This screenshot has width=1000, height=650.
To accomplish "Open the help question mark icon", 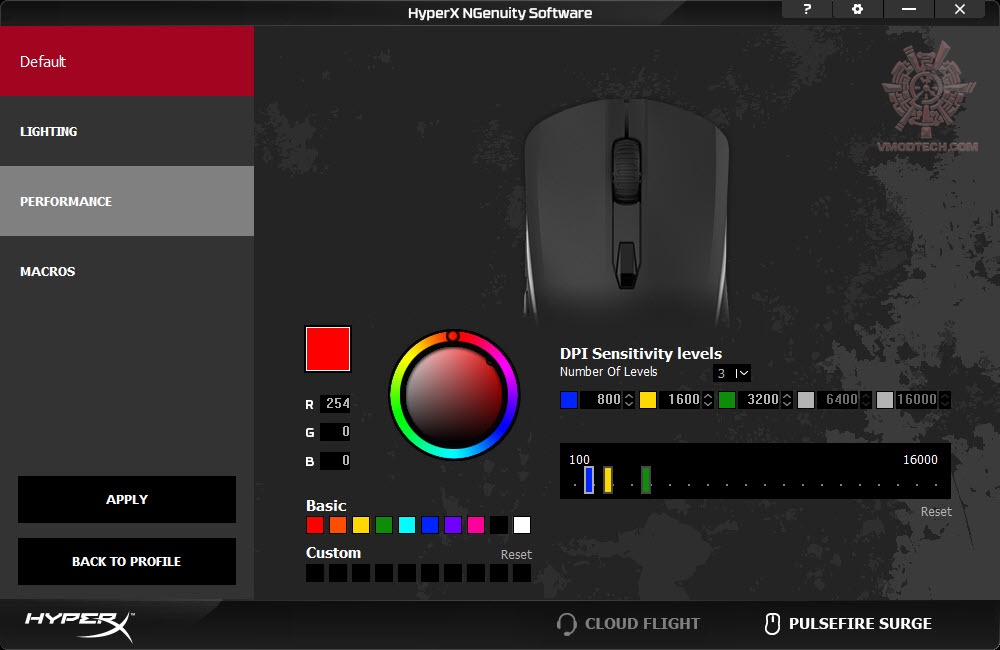I will [x=807, y=9].
